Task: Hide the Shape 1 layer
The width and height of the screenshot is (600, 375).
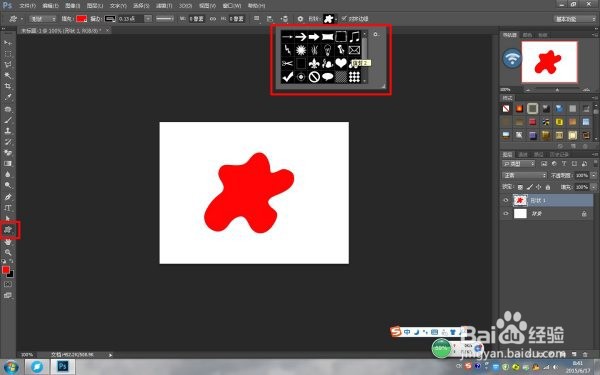Action: tap(506, 200)
